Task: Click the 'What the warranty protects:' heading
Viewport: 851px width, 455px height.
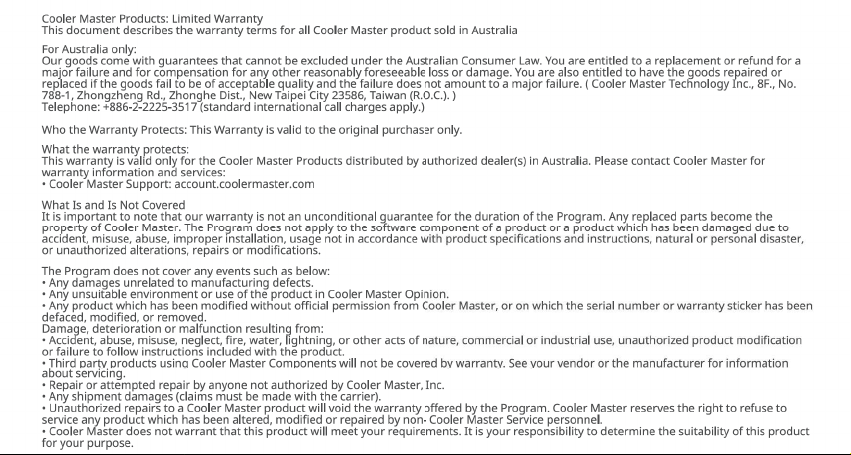Action: point(116,149)
